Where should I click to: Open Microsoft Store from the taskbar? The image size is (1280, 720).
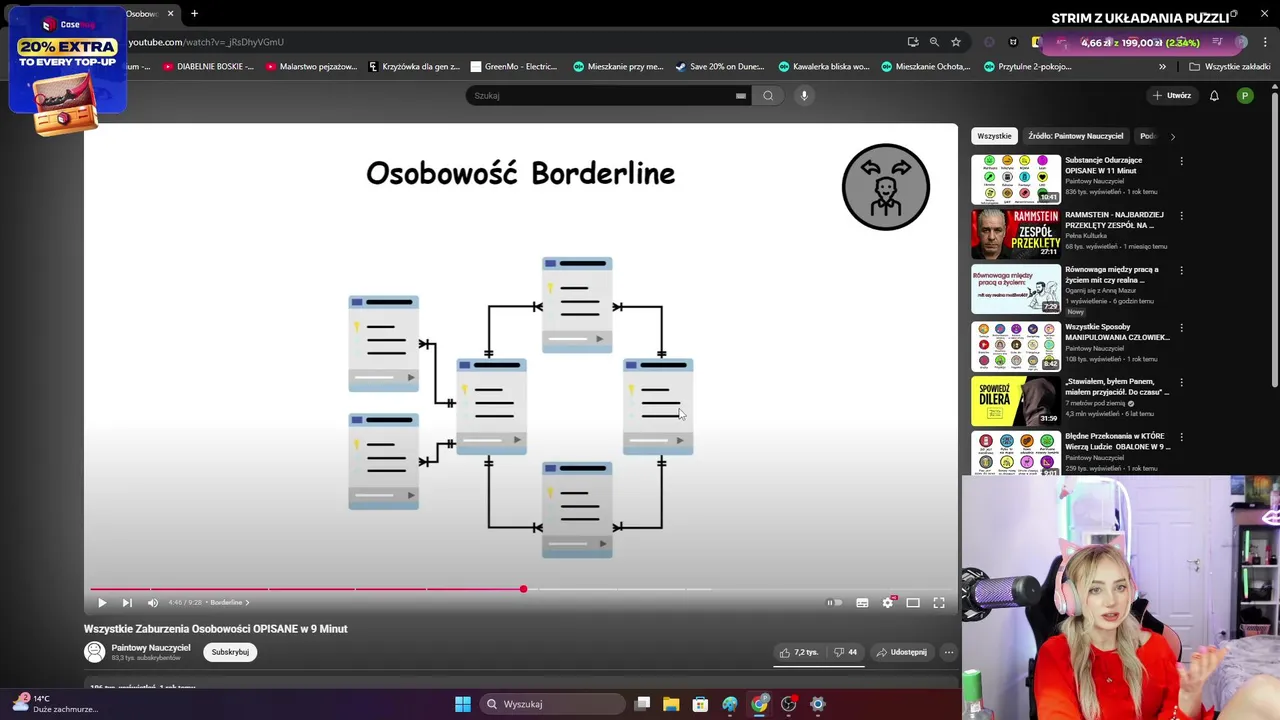pyautogui.click(x=700, y=704)
